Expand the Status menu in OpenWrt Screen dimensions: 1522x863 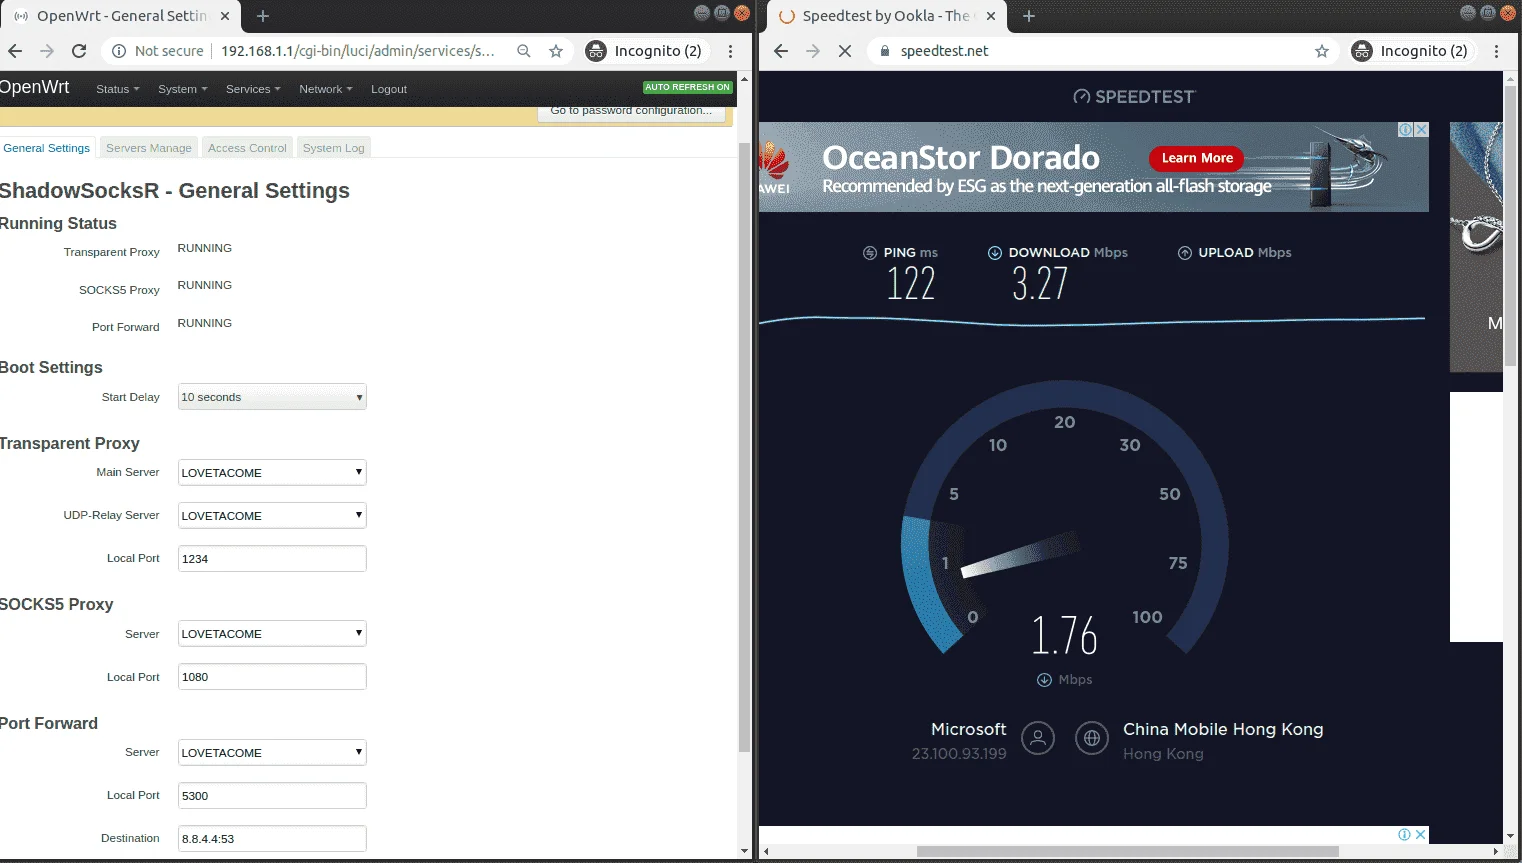(x=117, y=89)
